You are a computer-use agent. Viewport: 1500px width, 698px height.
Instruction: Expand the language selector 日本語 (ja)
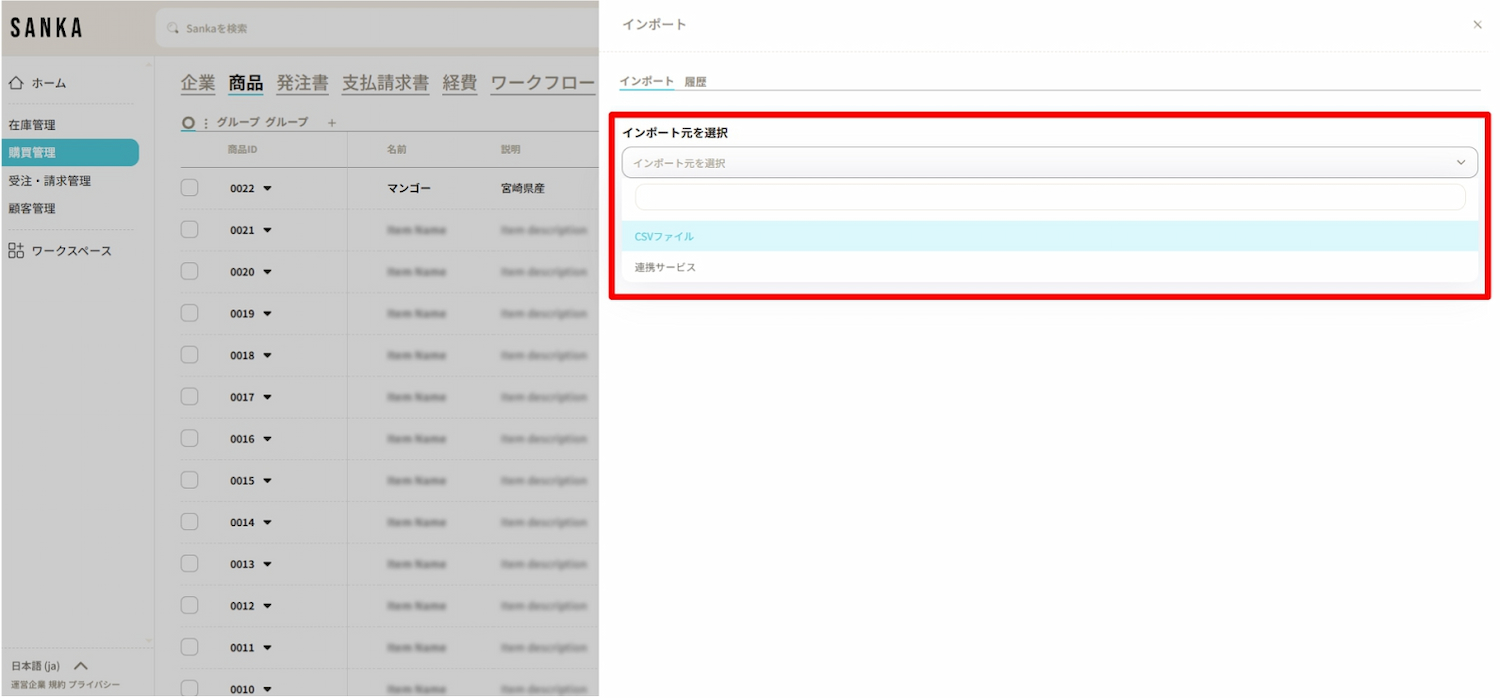[x=81, y=666]
